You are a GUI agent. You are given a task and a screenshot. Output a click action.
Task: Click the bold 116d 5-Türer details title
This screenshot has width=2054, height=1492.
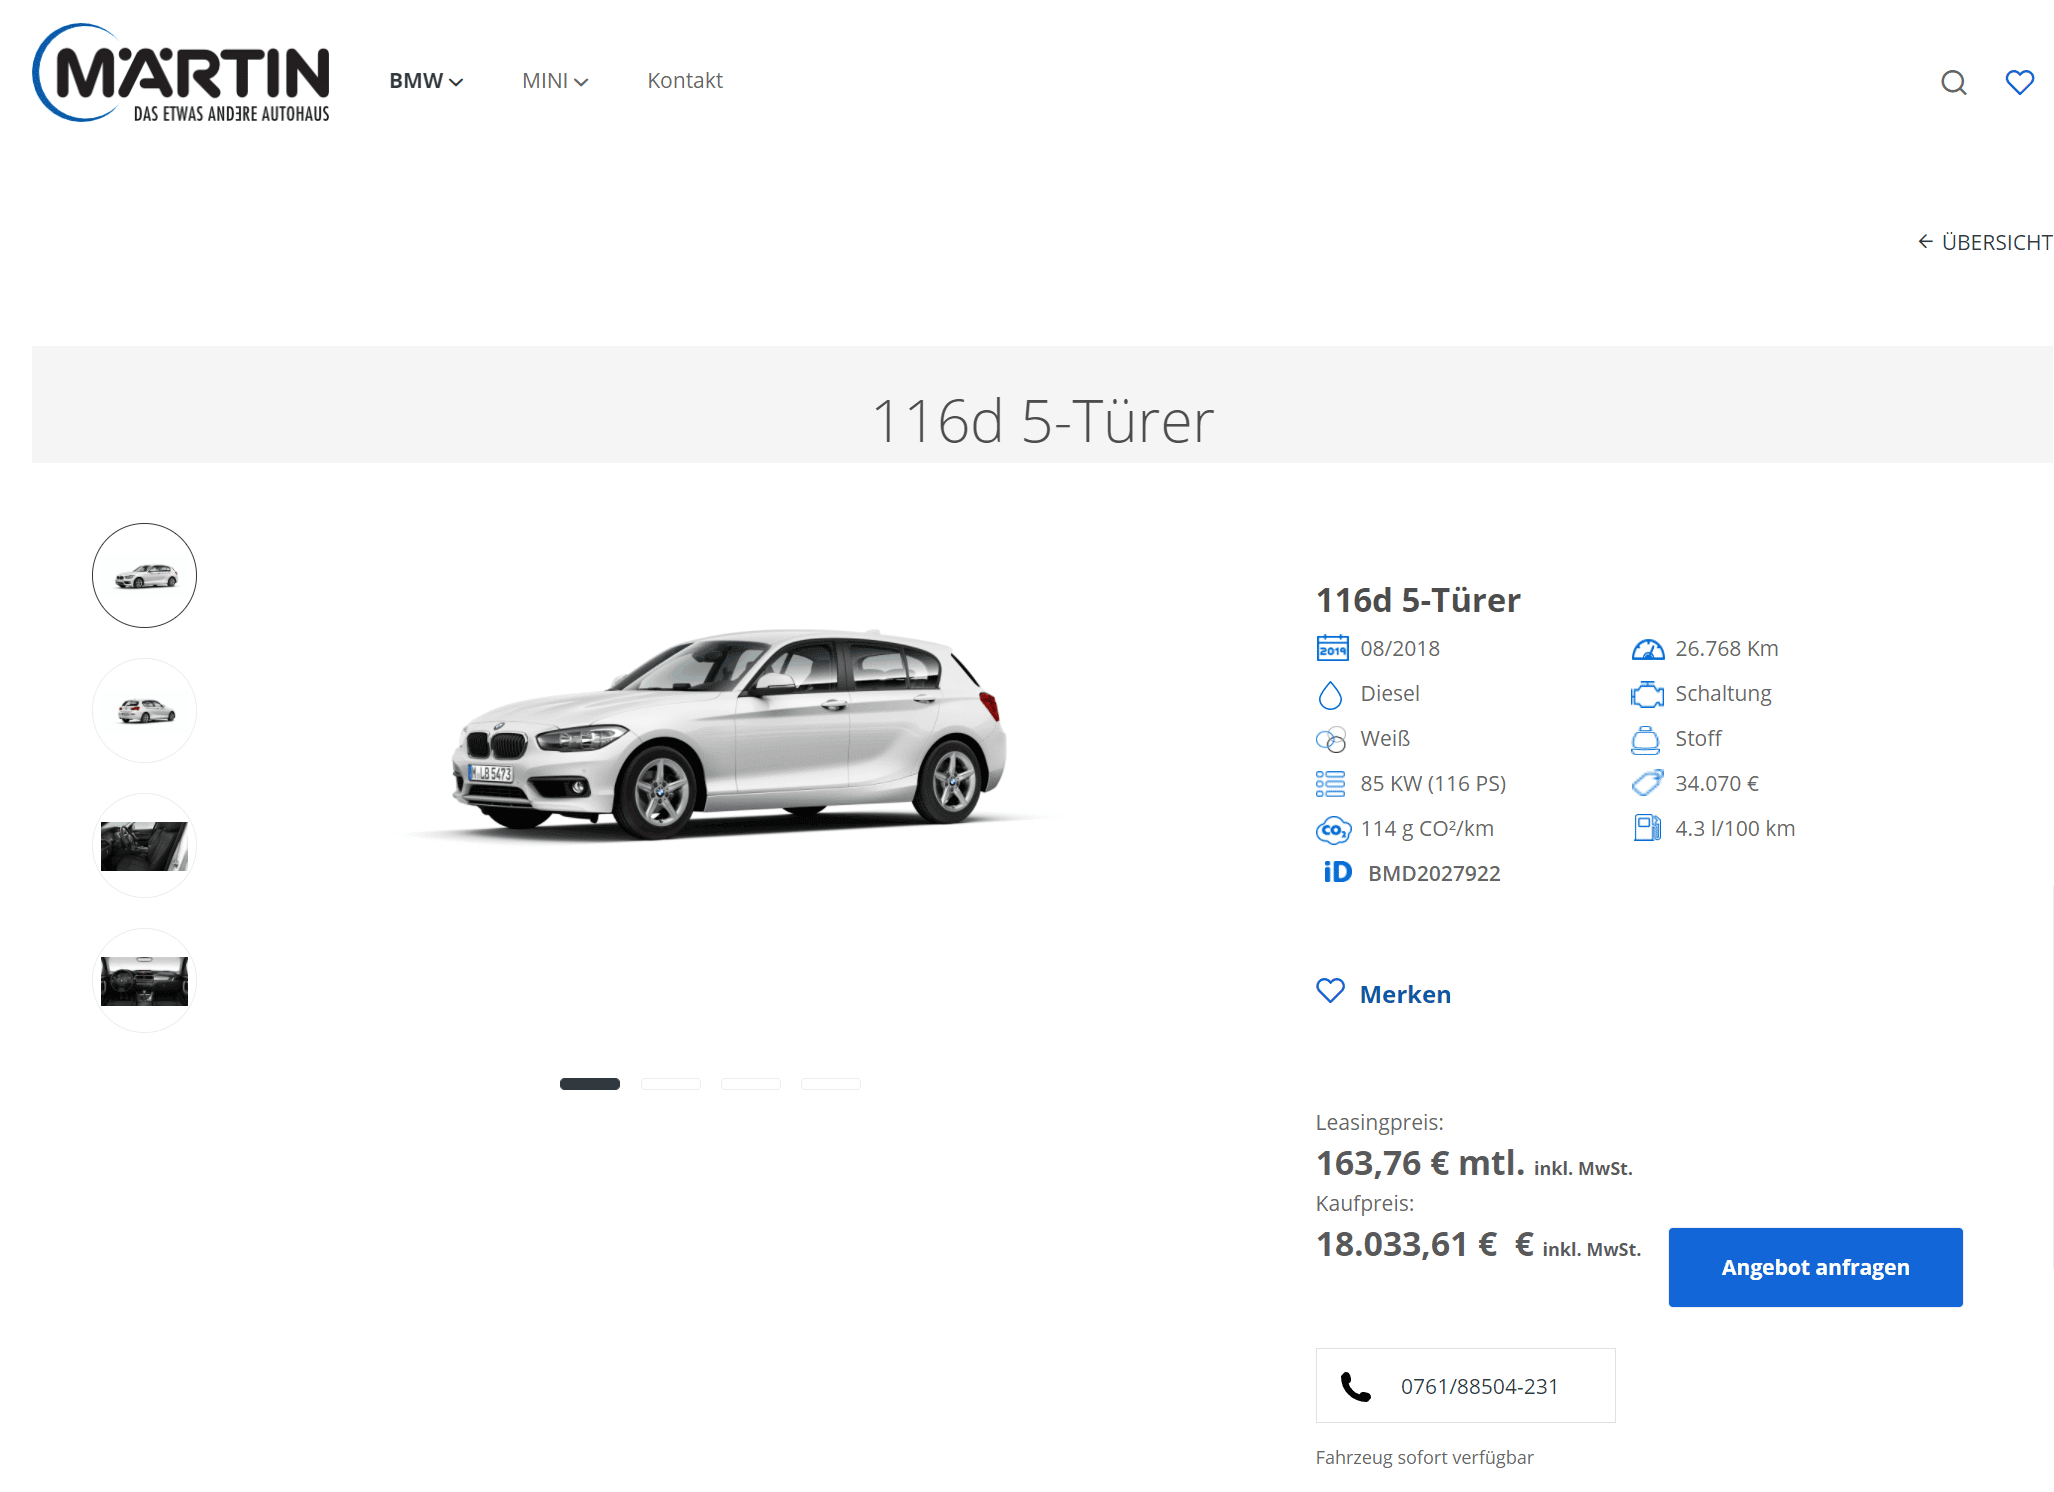click(x=1418, y=600)
